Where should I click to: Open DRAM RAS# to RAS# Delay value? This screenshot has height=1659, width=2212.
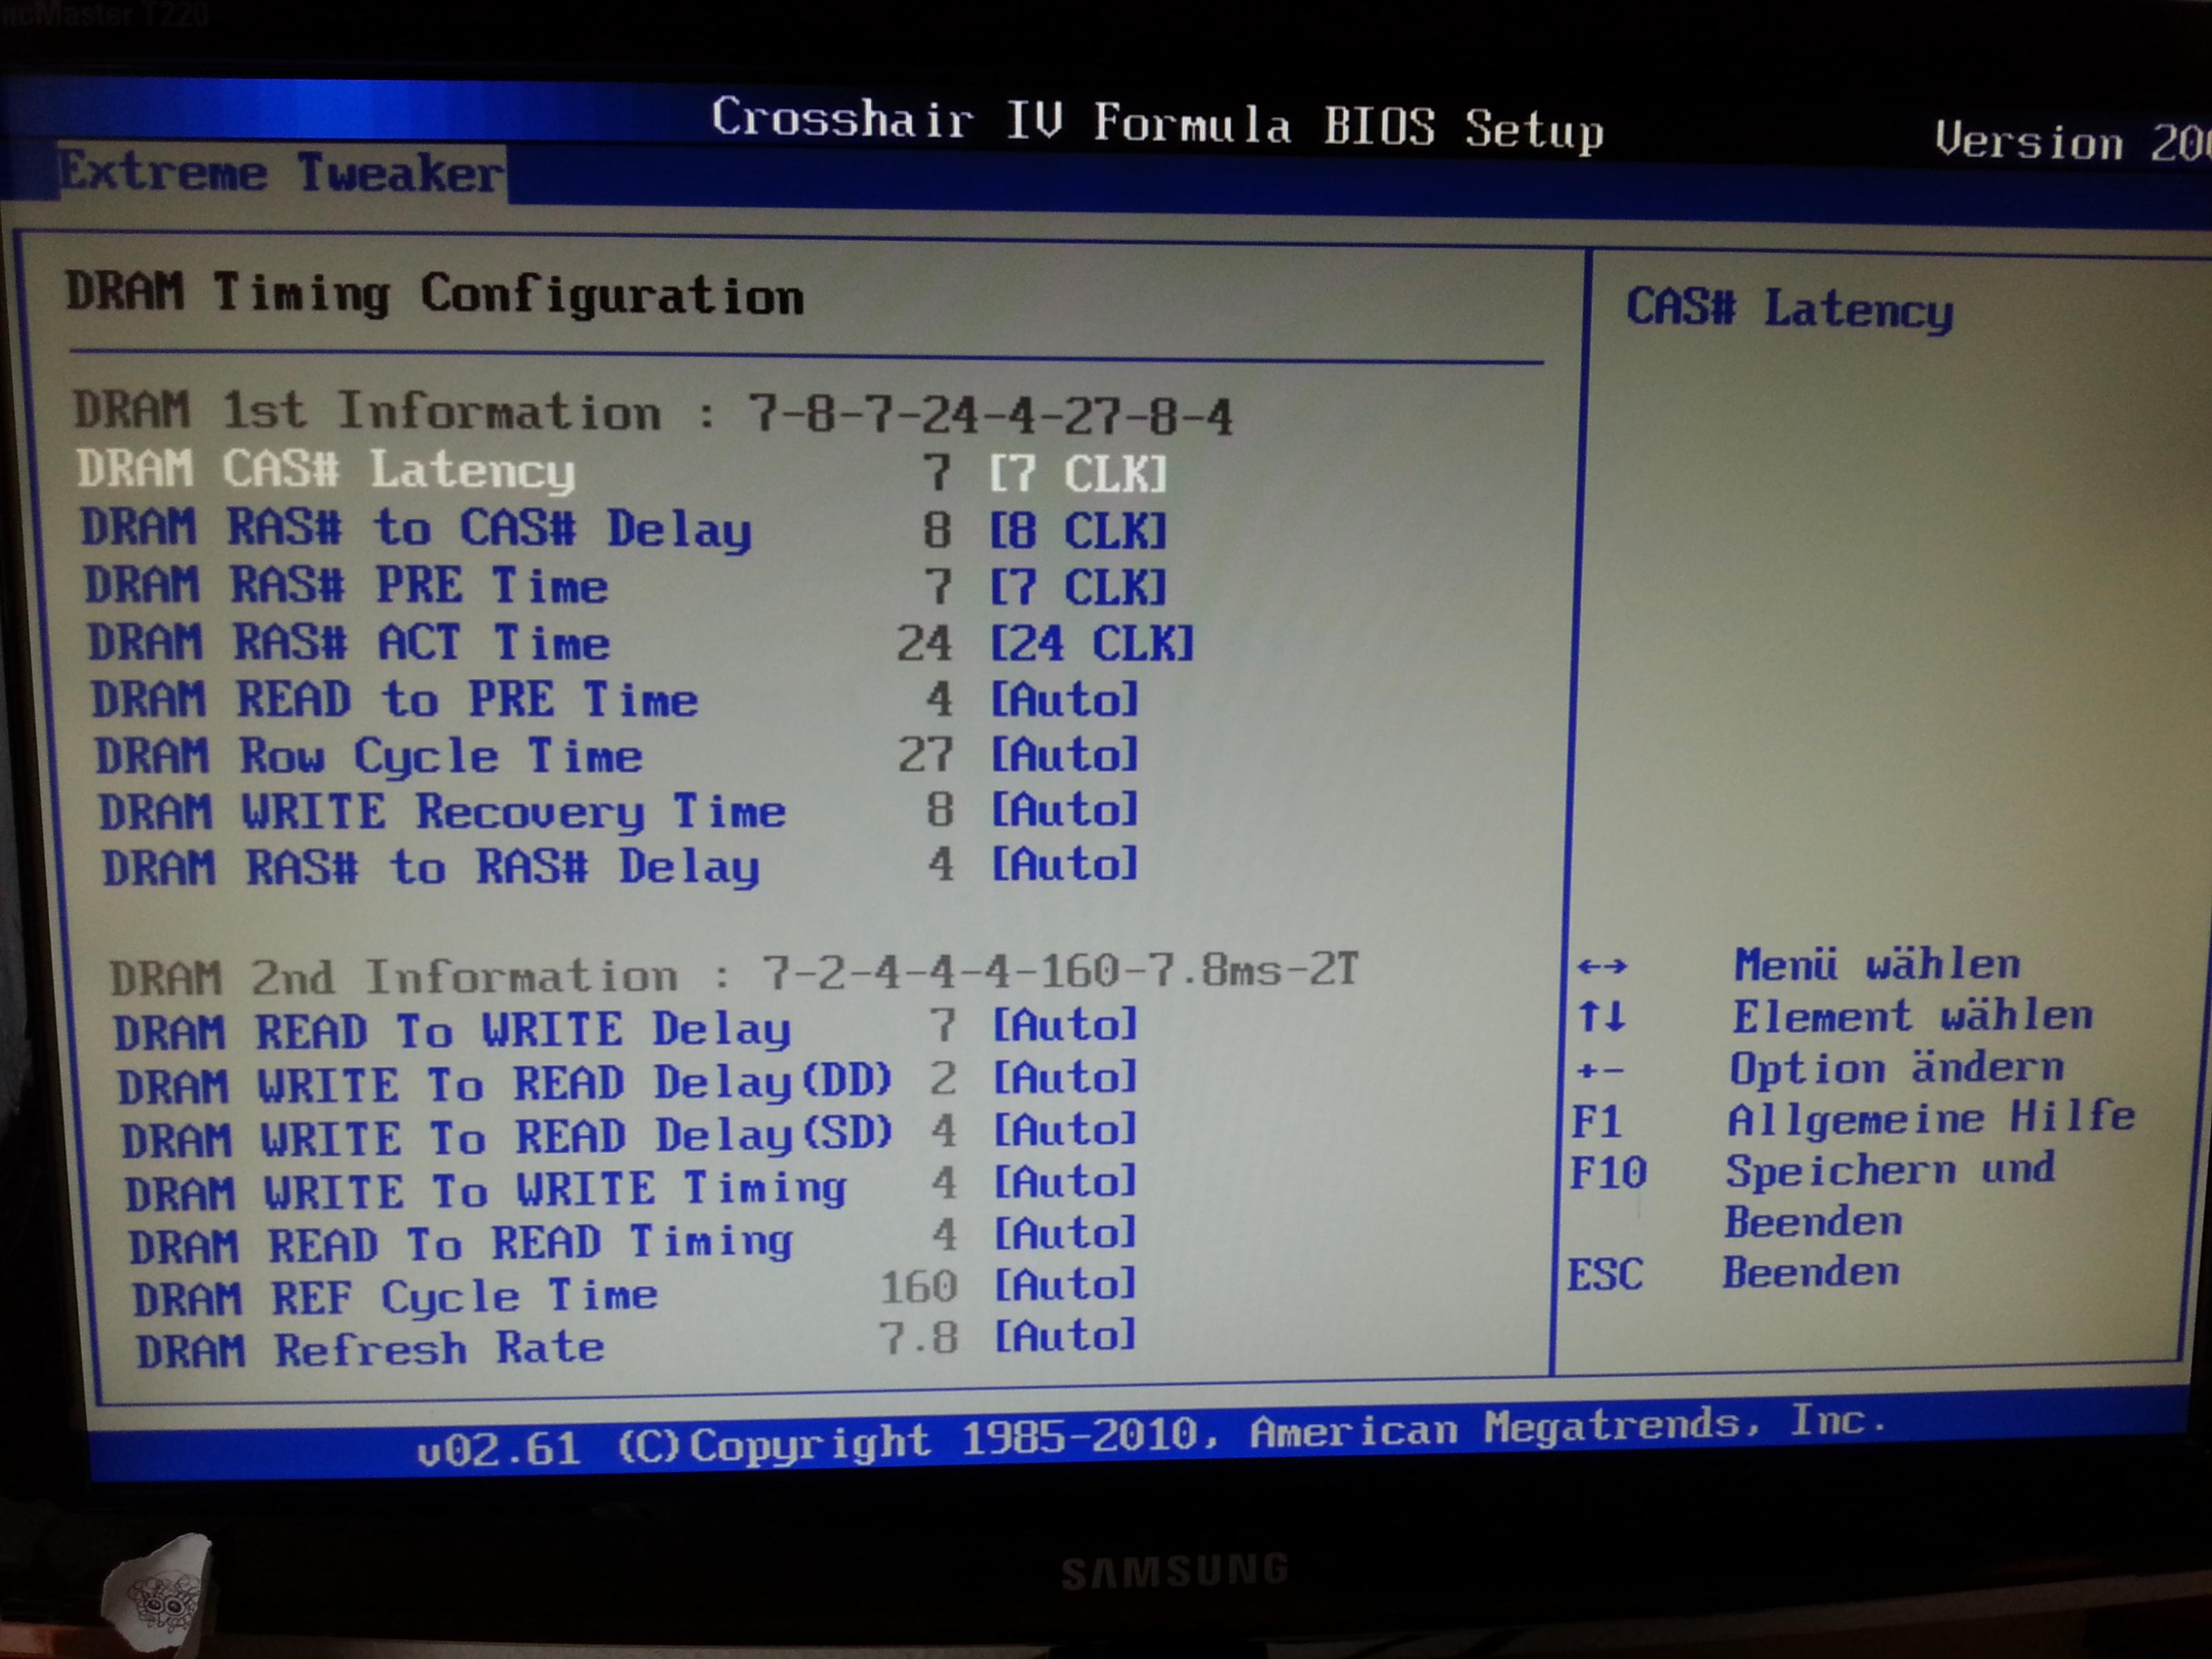(x=1064, y=865)
